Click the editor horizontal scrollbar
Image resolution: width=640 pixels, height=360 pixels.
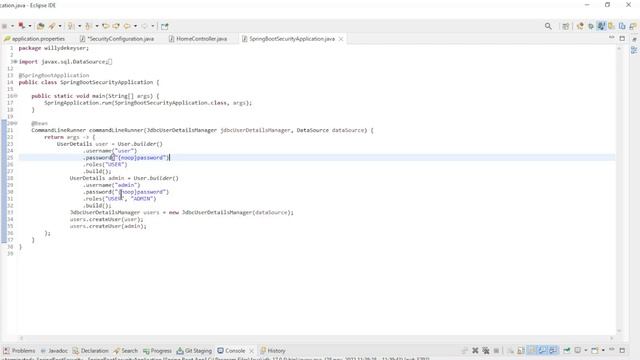click(x=316, y=338)
